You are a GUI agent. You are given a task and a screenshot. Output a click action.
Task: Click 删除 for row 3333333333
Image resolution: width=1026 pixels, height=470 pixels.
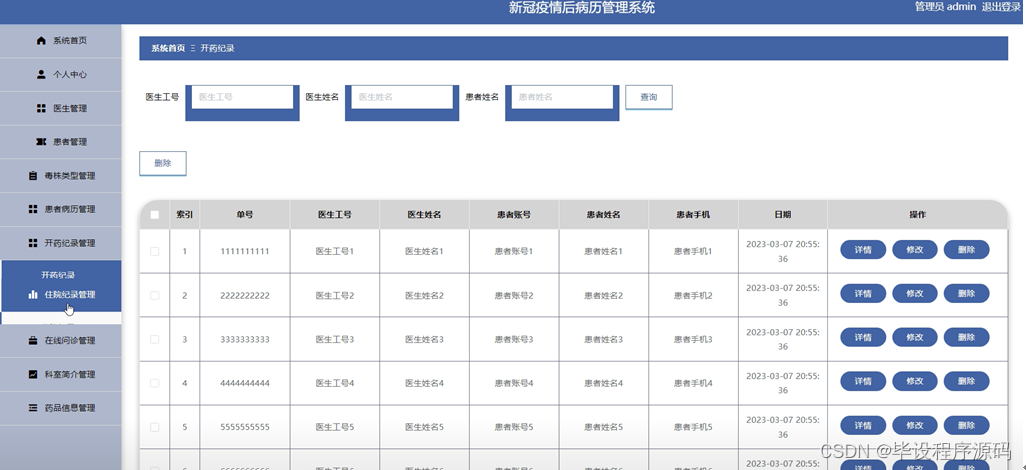click(966, 338)
